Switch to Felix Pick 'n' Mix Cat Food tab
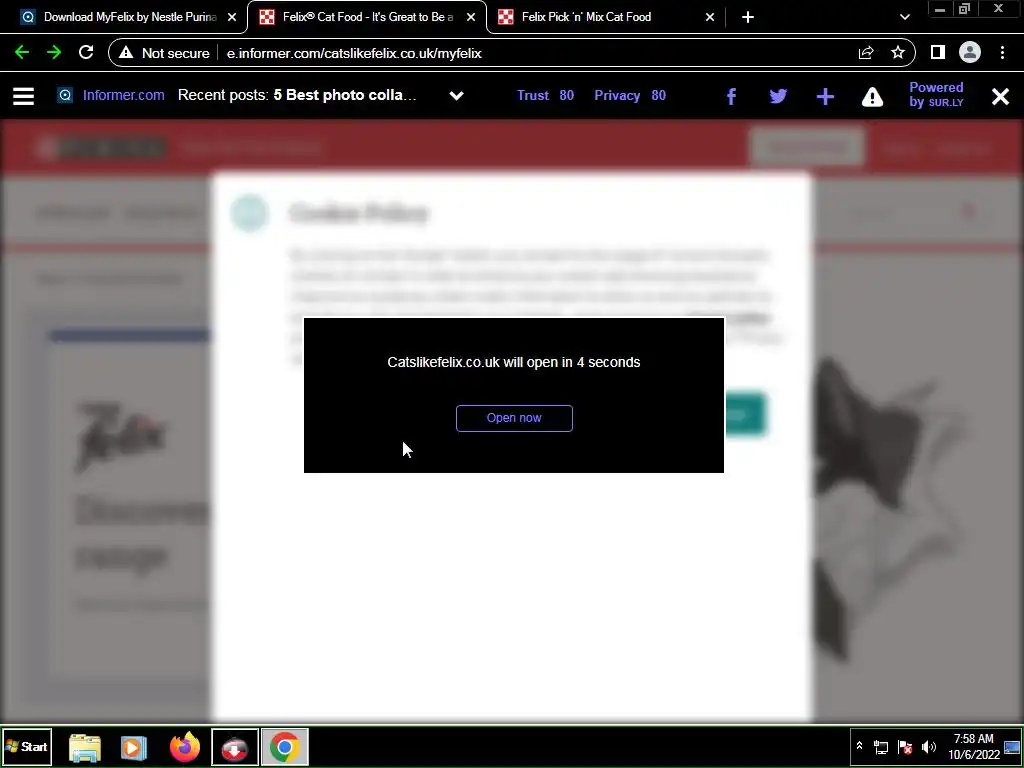1024x768 pixels. click(x=605, y=17)
